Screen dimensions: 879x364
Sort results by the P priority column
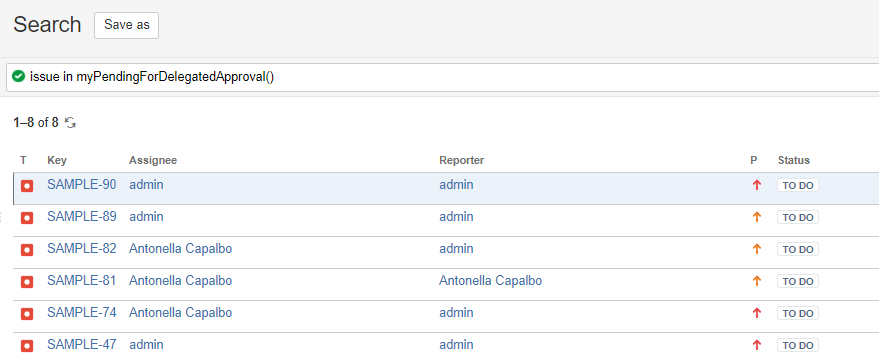coord(753,160)
